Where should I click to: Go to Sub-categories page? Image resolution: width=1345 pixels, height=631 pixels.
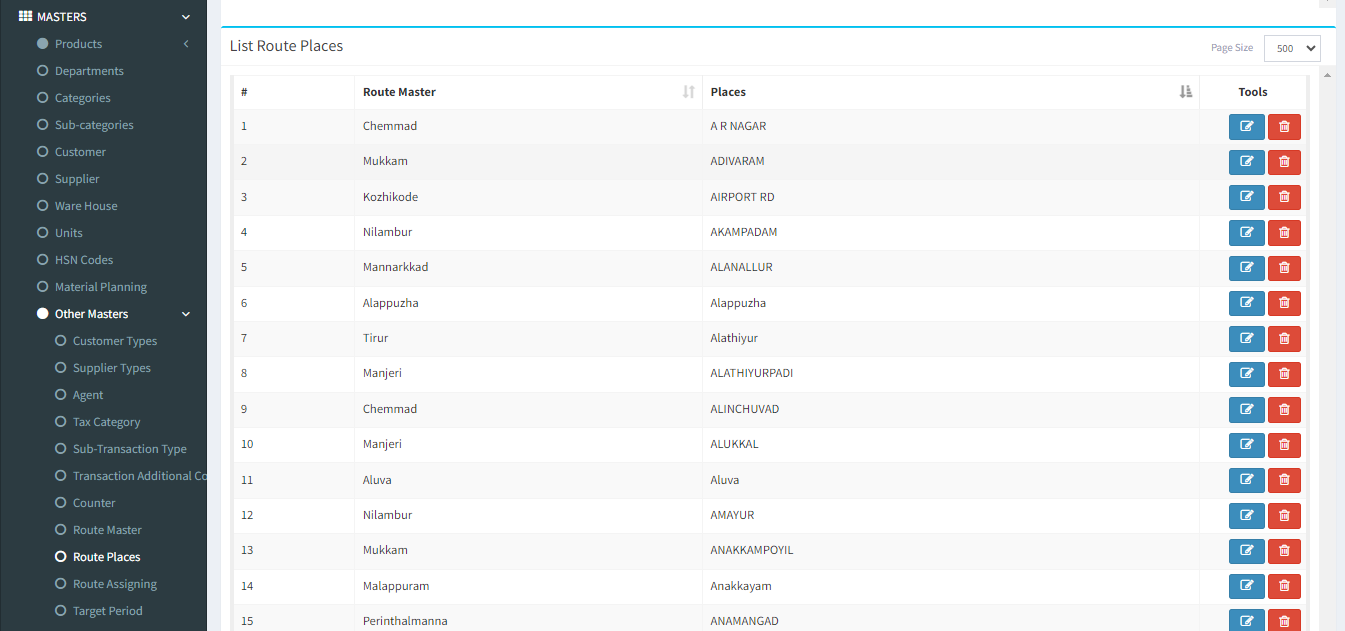click(94, 125)
